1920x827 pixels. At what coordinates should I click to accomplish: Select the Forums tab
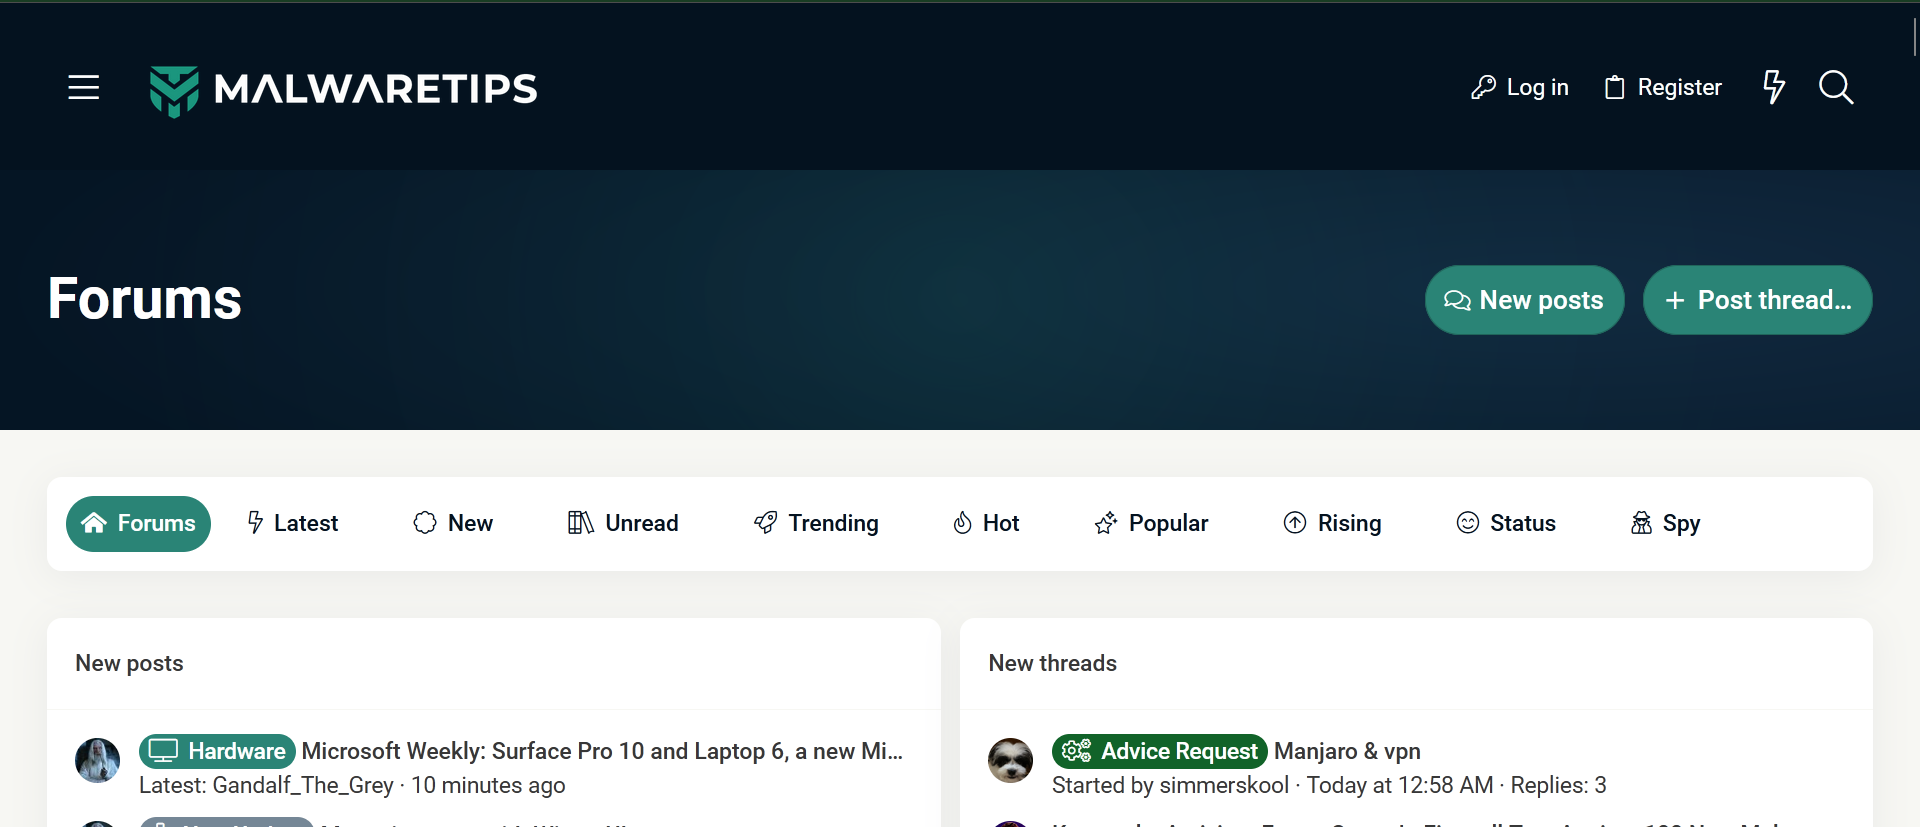(138, 524)
